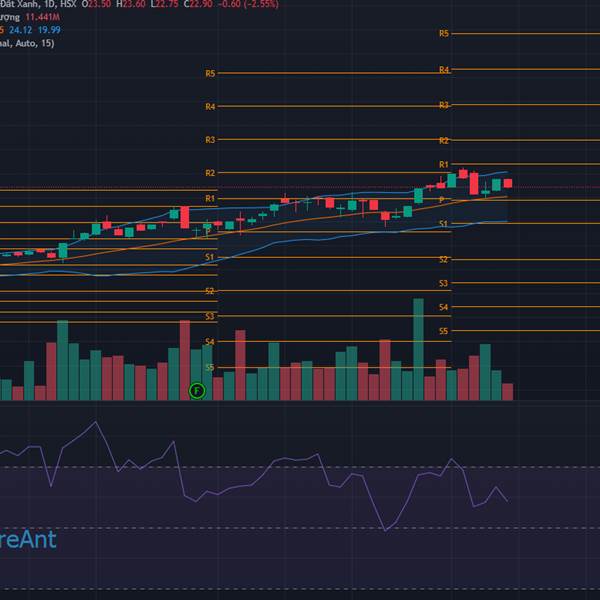Click the S2 label of the latest pivot period
Image resolution: width=600 pixels, height=600 pixels.
coord(443,259)
